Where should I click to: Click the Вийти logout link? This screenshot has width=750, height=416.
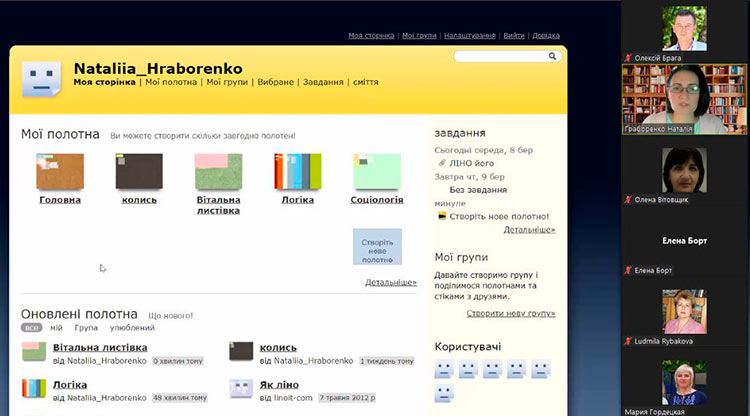(x=514, y=35)
